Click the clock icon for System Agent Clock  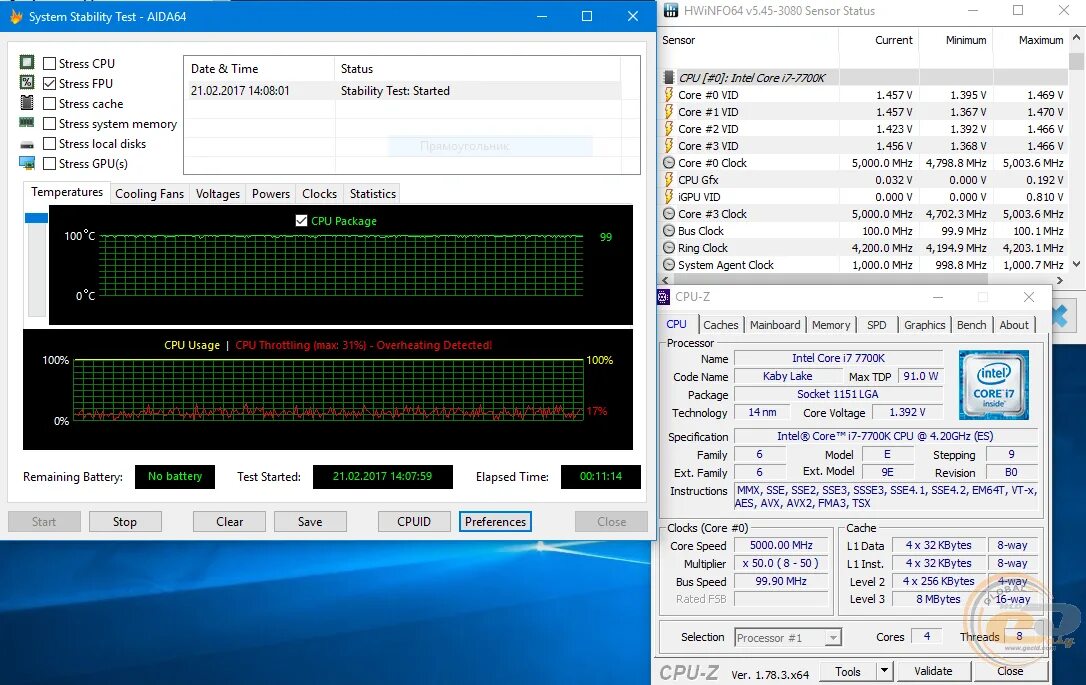[668, 265]
